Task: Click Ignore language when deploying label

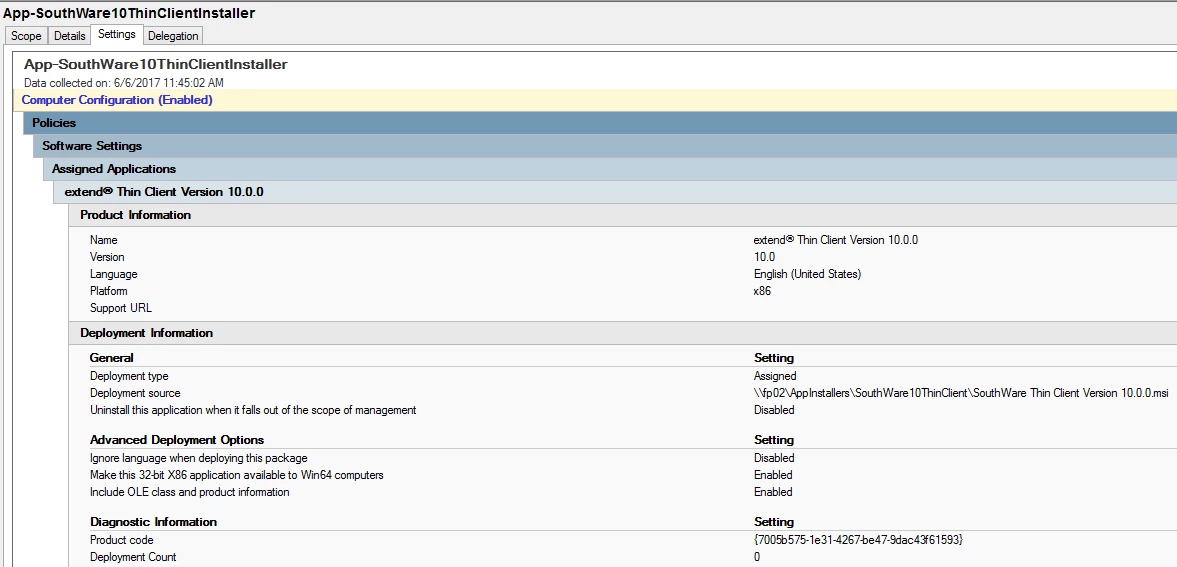Action: tap(199, 458)
